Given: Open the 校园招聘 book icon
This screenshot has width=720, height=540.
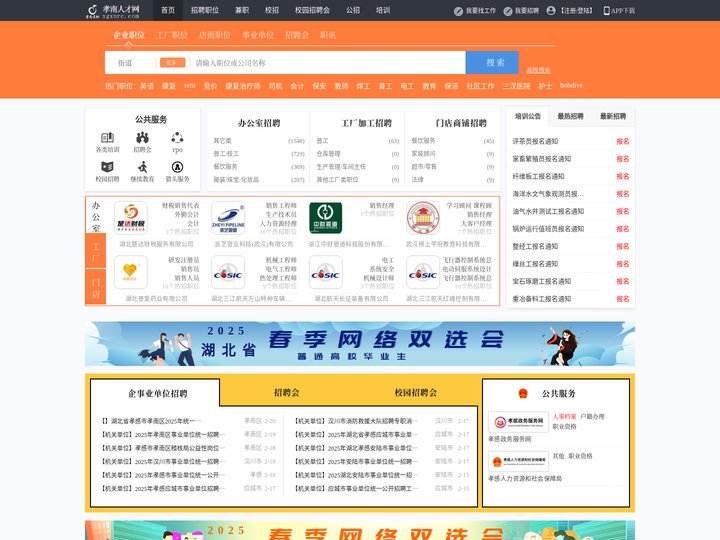Looking at the screenshot, I should click(107, 167).
